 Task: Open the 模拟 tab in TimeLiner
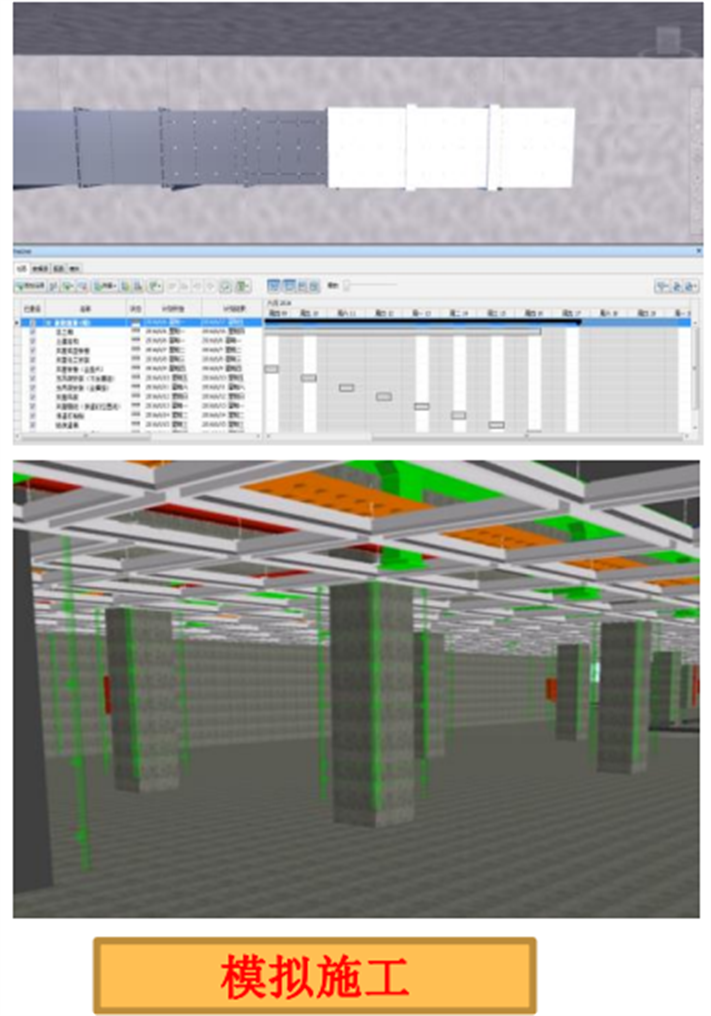[x=74, y=269]
